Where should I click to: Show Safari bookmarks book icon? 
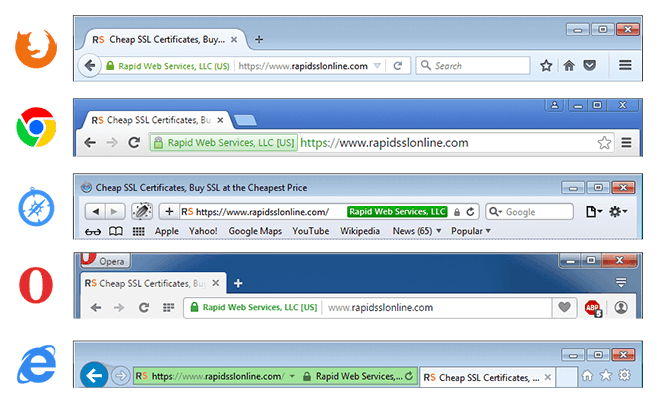pos(116,231)
